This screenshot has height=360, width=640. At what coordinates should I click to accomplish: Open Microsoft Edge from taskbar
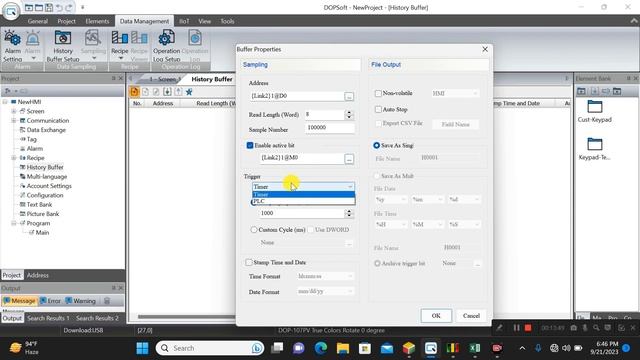coord(321,348)
